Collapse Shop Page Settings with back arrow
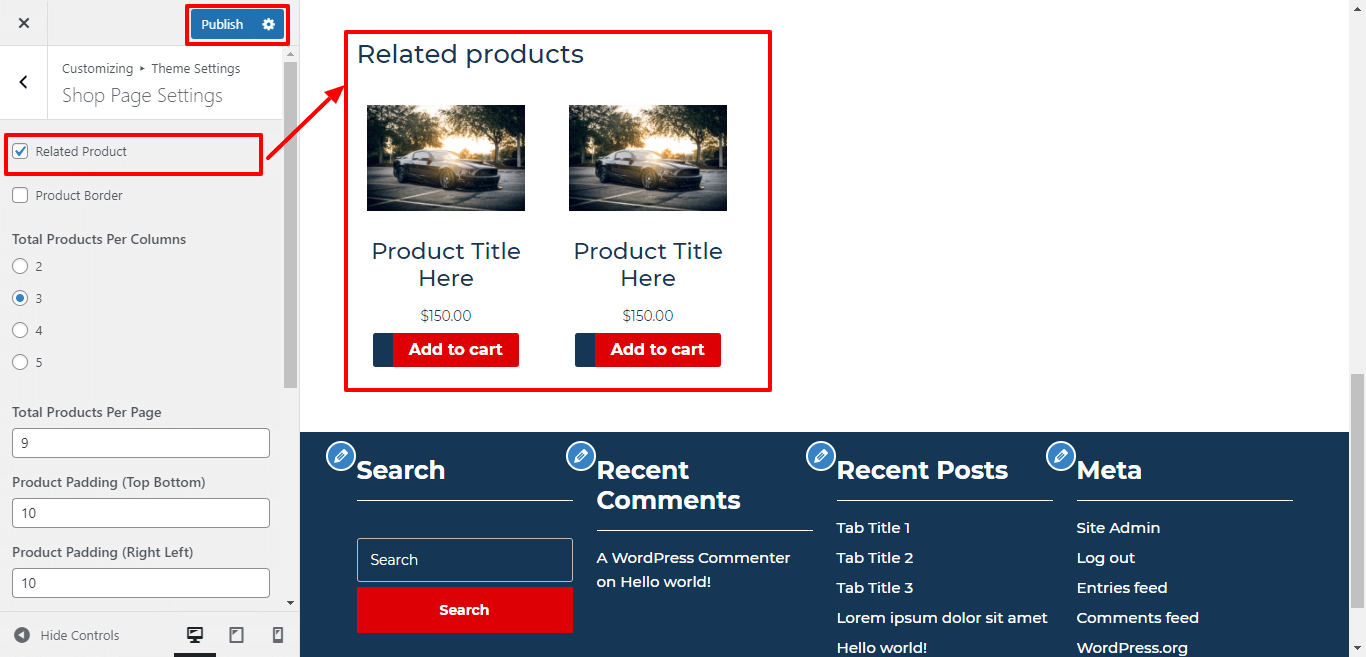 [x=23, y=82]
